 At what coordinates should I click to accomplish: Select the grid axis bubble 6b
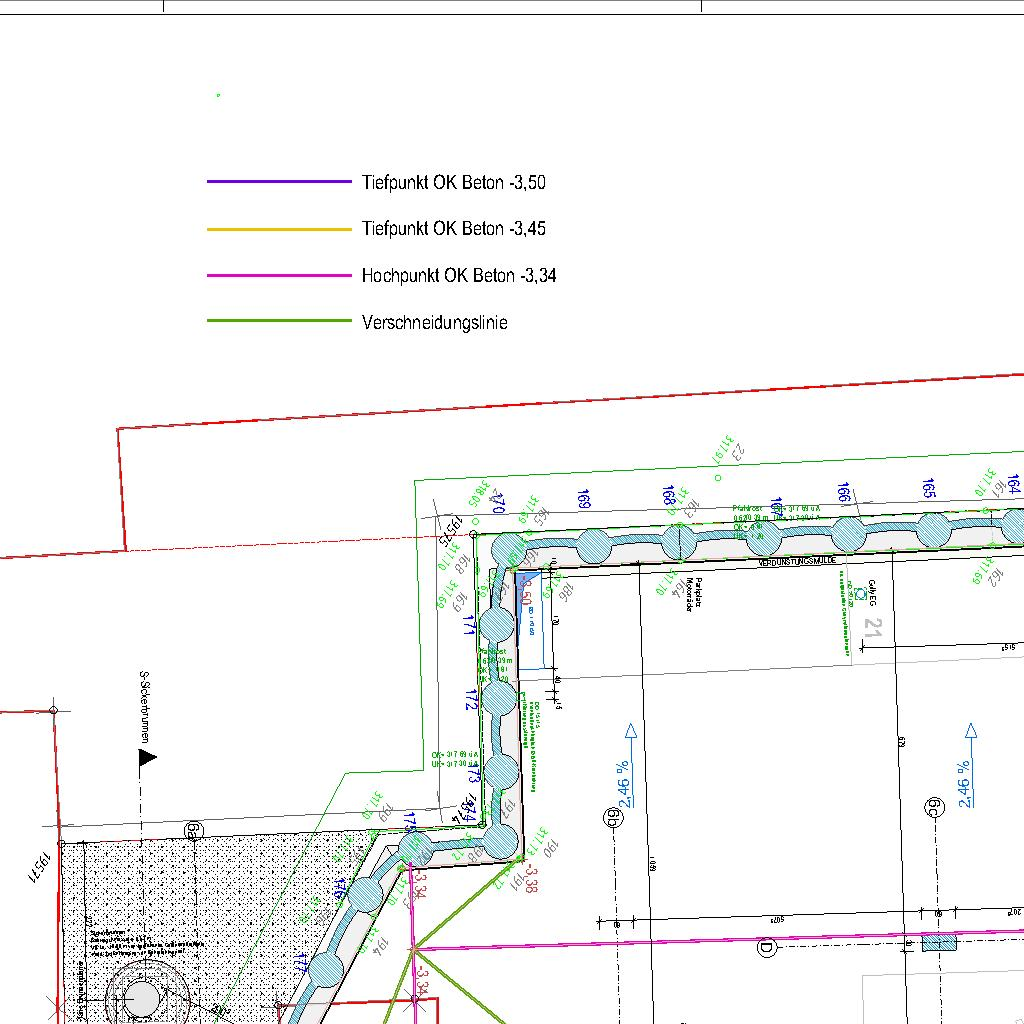612,819
